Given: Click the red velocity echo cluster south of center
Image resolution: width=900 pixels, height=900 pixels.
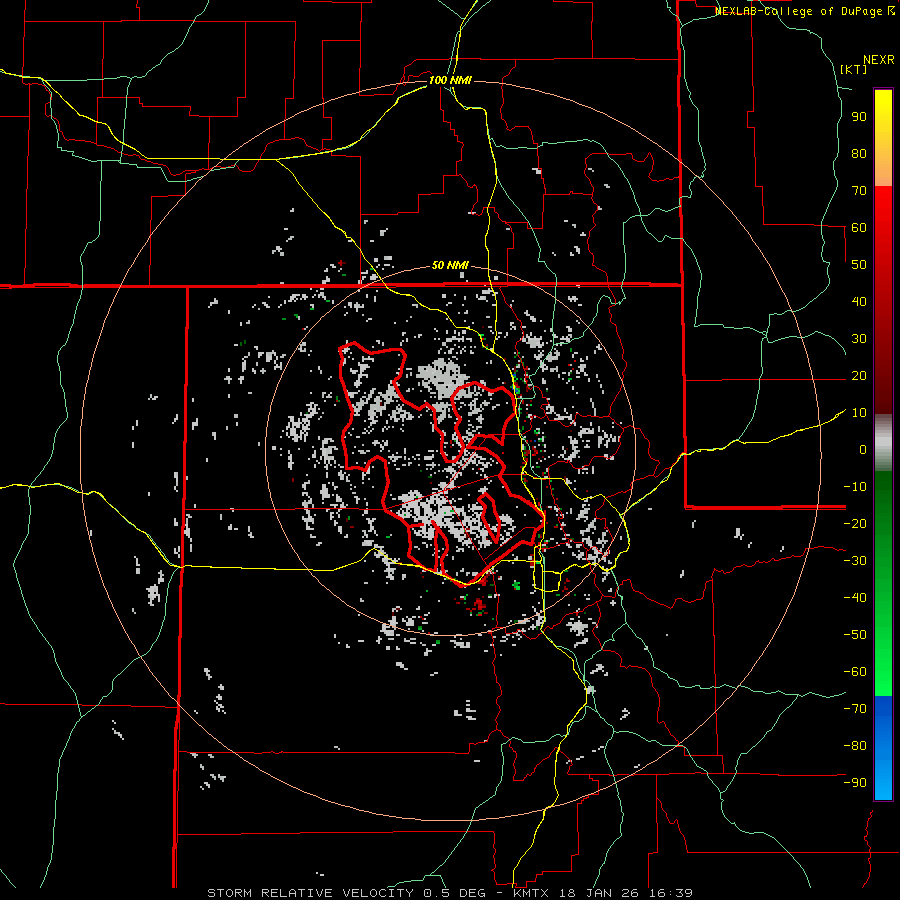Looking at the screenshot, I should click(x=478, y=603).
